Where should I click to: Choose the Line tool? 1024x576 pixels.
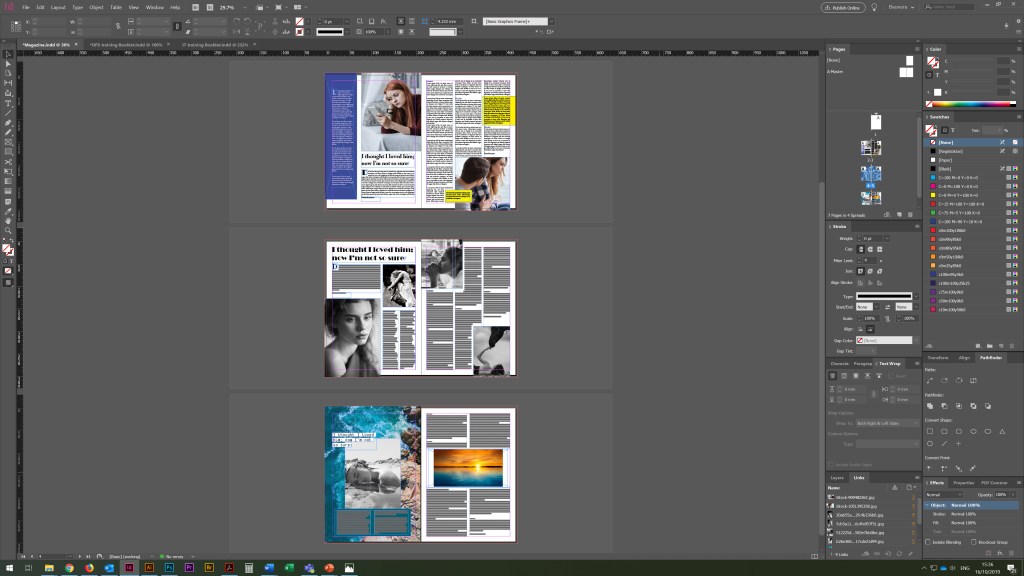coord(8,113)
